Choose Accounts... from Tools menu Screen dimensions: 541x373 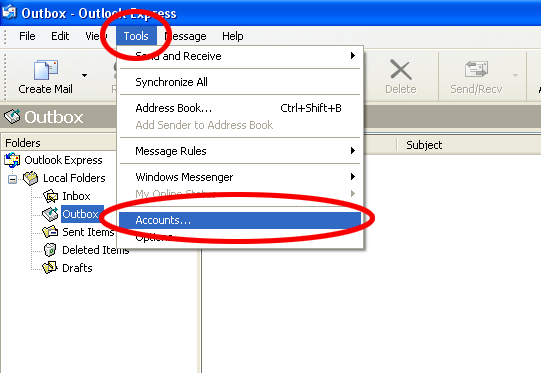coord(240,220)
